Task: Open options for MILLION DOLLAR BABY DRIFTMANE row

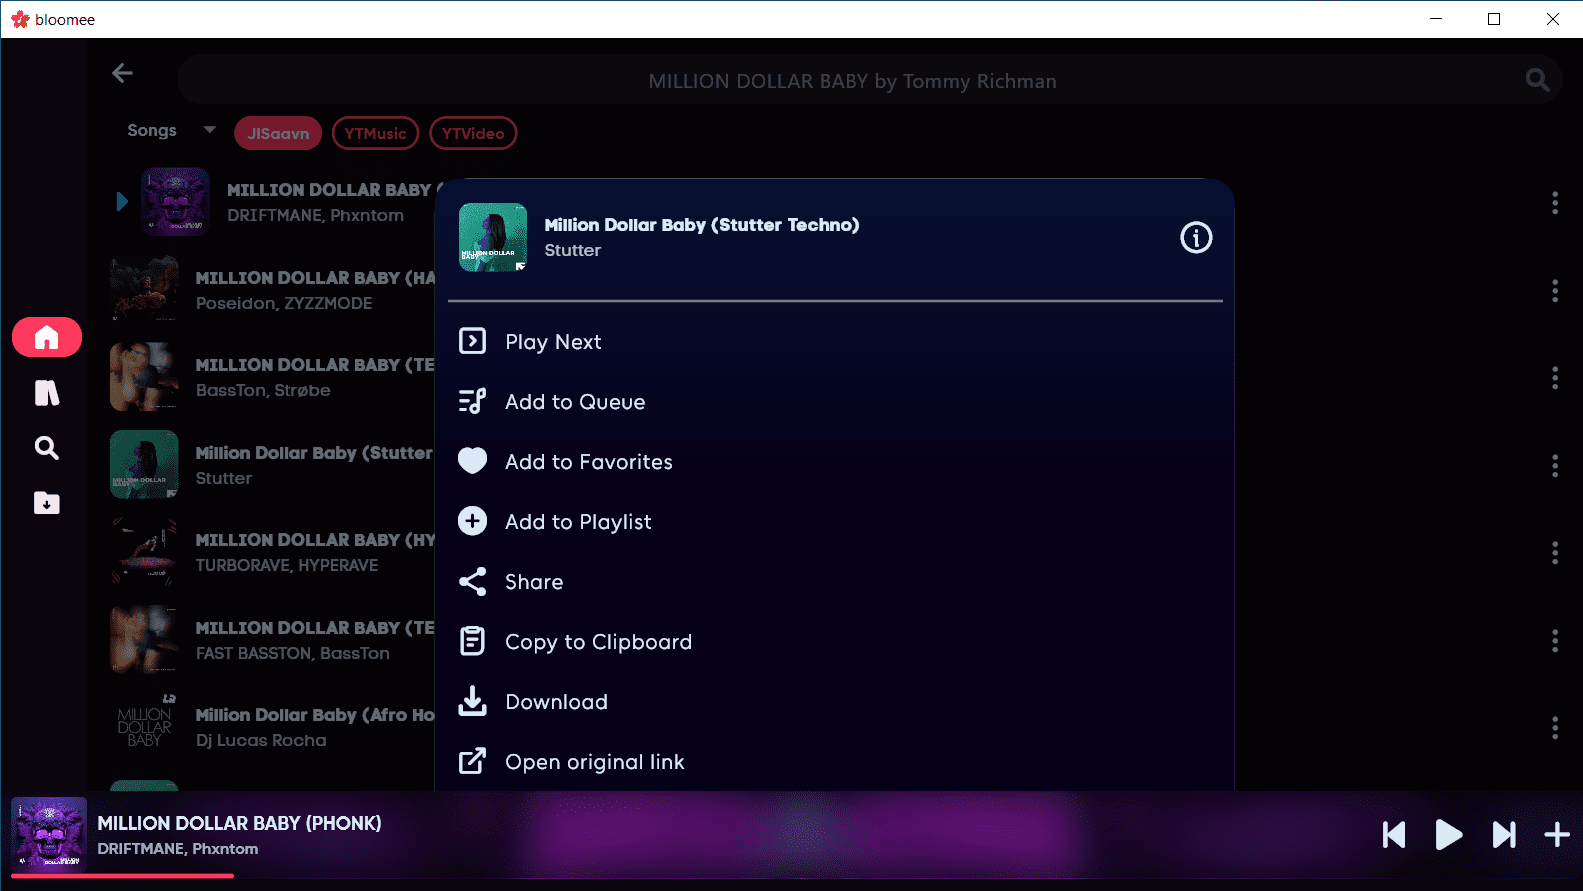Action: [x=1555, y=203]
